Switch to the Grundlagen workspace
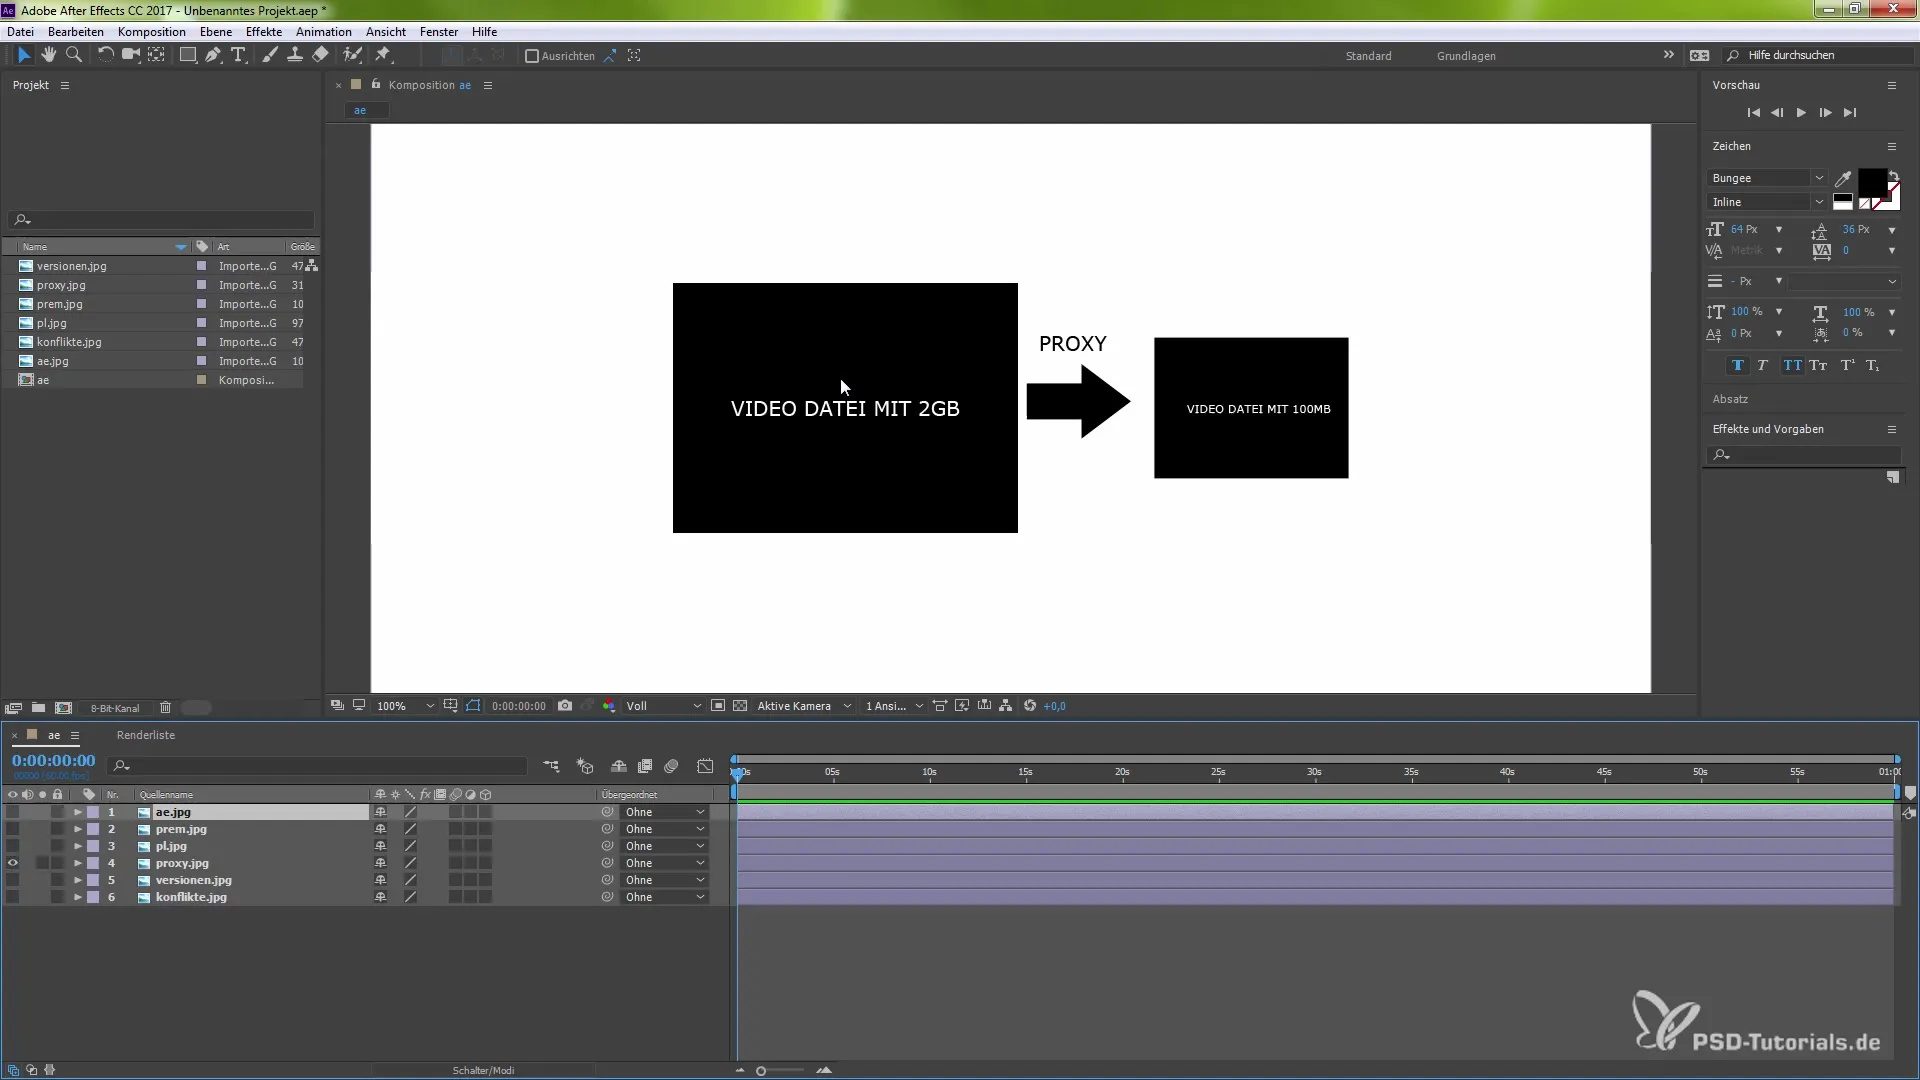This screenshot has width=1920, height=1080. (x=1466, y=56)
